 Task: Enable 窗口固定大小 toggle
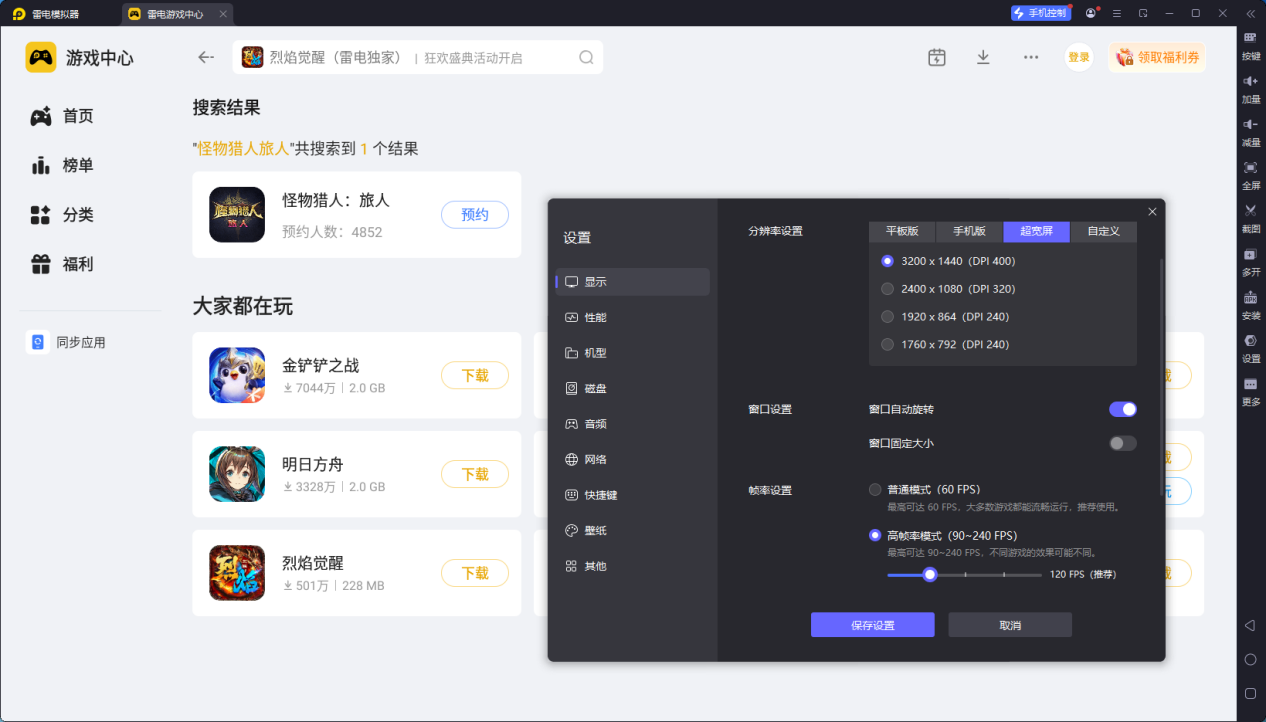pyautogui.click(x=1122, y=443)
